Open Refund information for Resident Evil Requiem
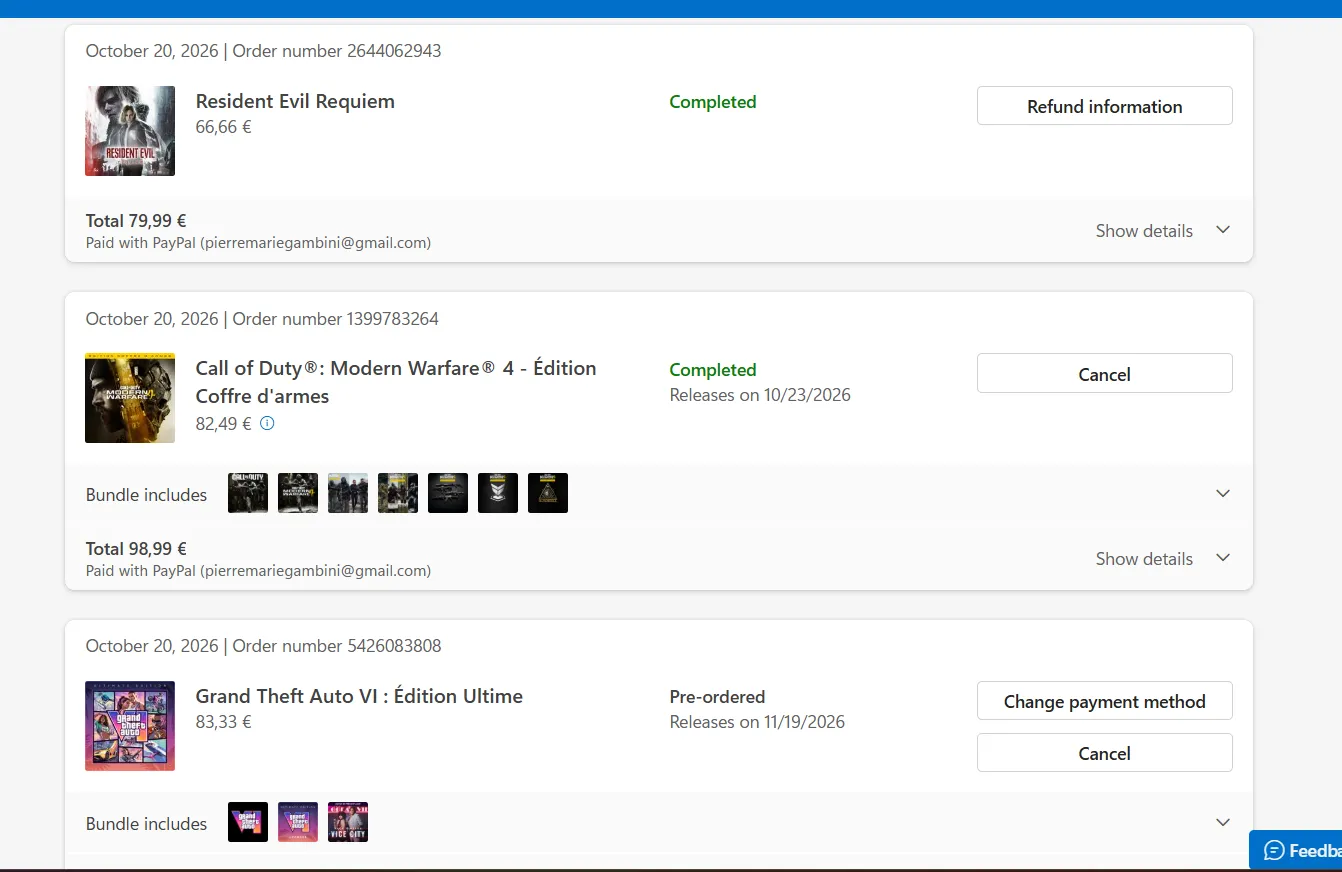 [x=1104, y=106]
